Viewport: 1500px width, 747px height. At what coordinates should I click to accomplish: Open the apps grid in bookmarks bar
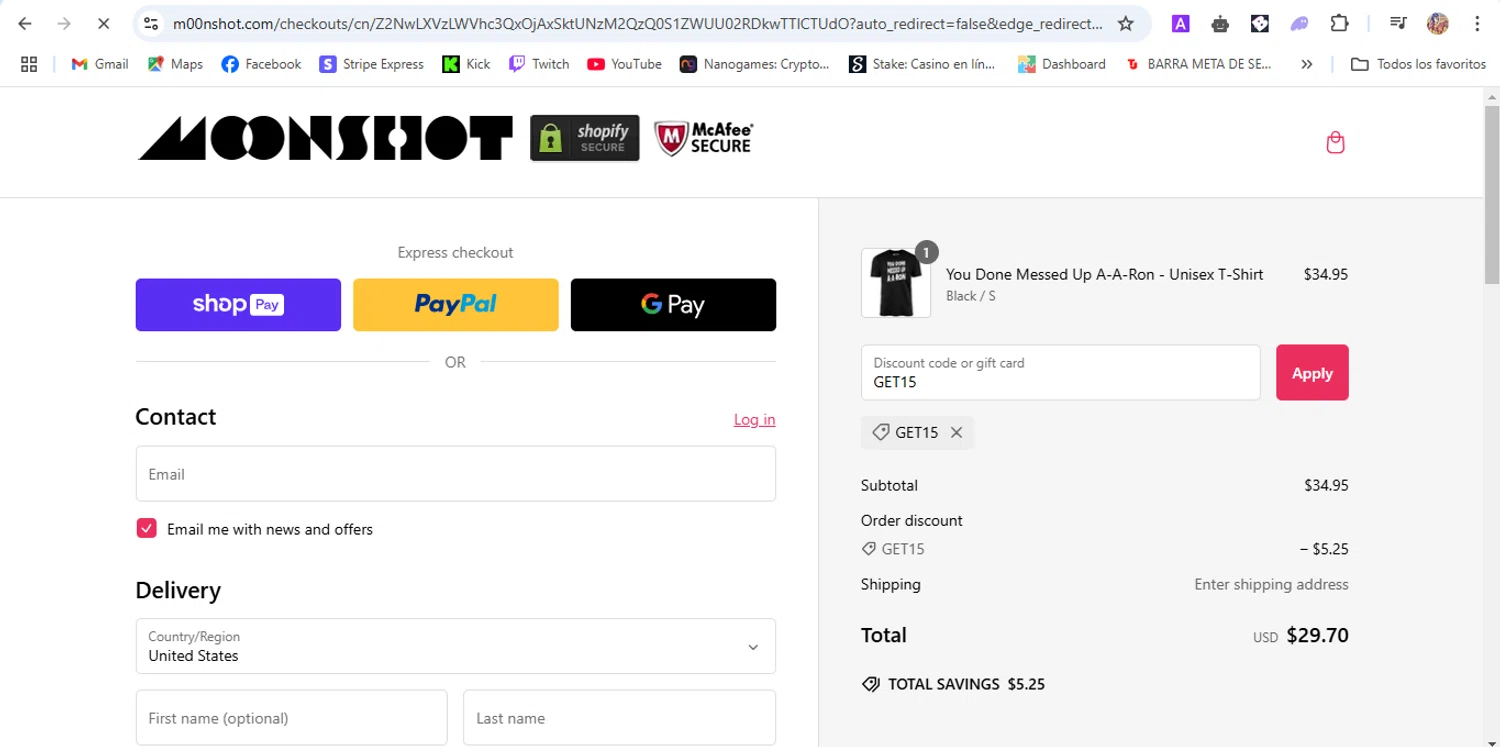29,64
